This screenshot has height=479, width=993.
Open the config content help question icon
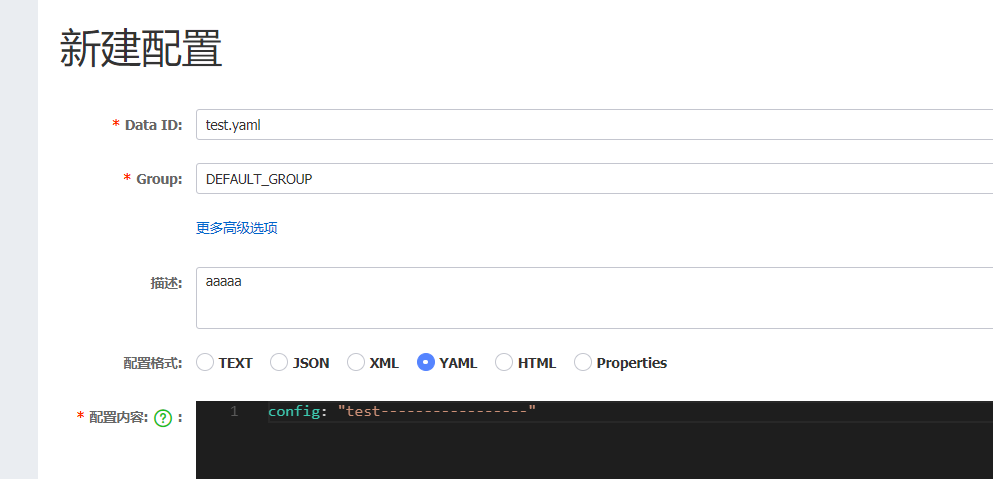[x=163, y=418]
